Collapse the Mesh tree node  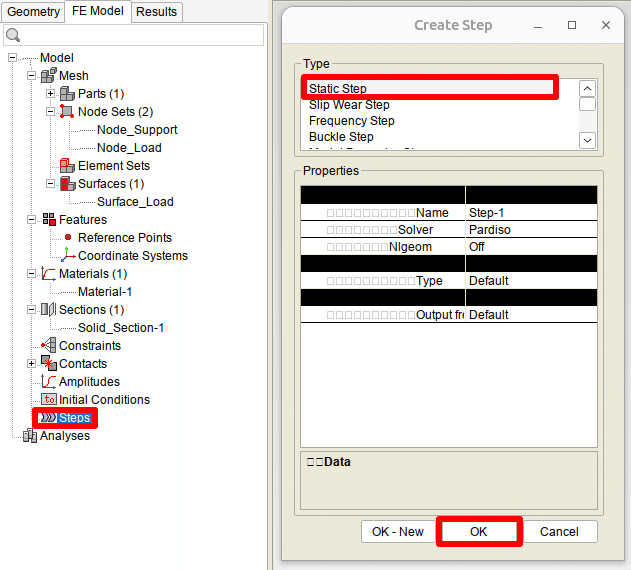pos(31,76)
